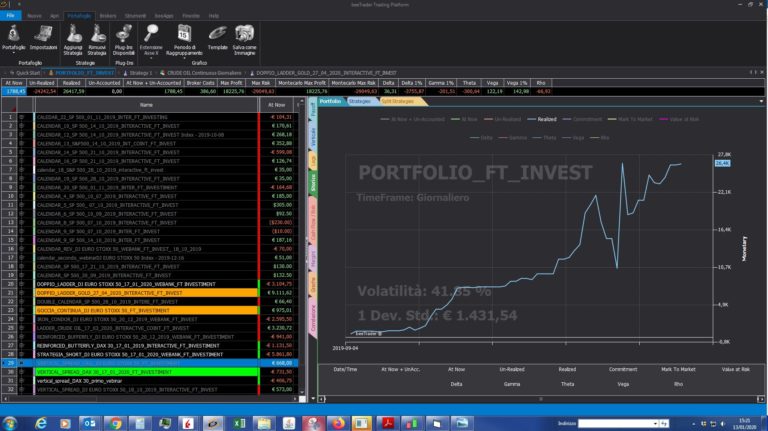Toggle the Realized series in chart legend
This screenshot has height=431, width=768.
tap(542, 119)
